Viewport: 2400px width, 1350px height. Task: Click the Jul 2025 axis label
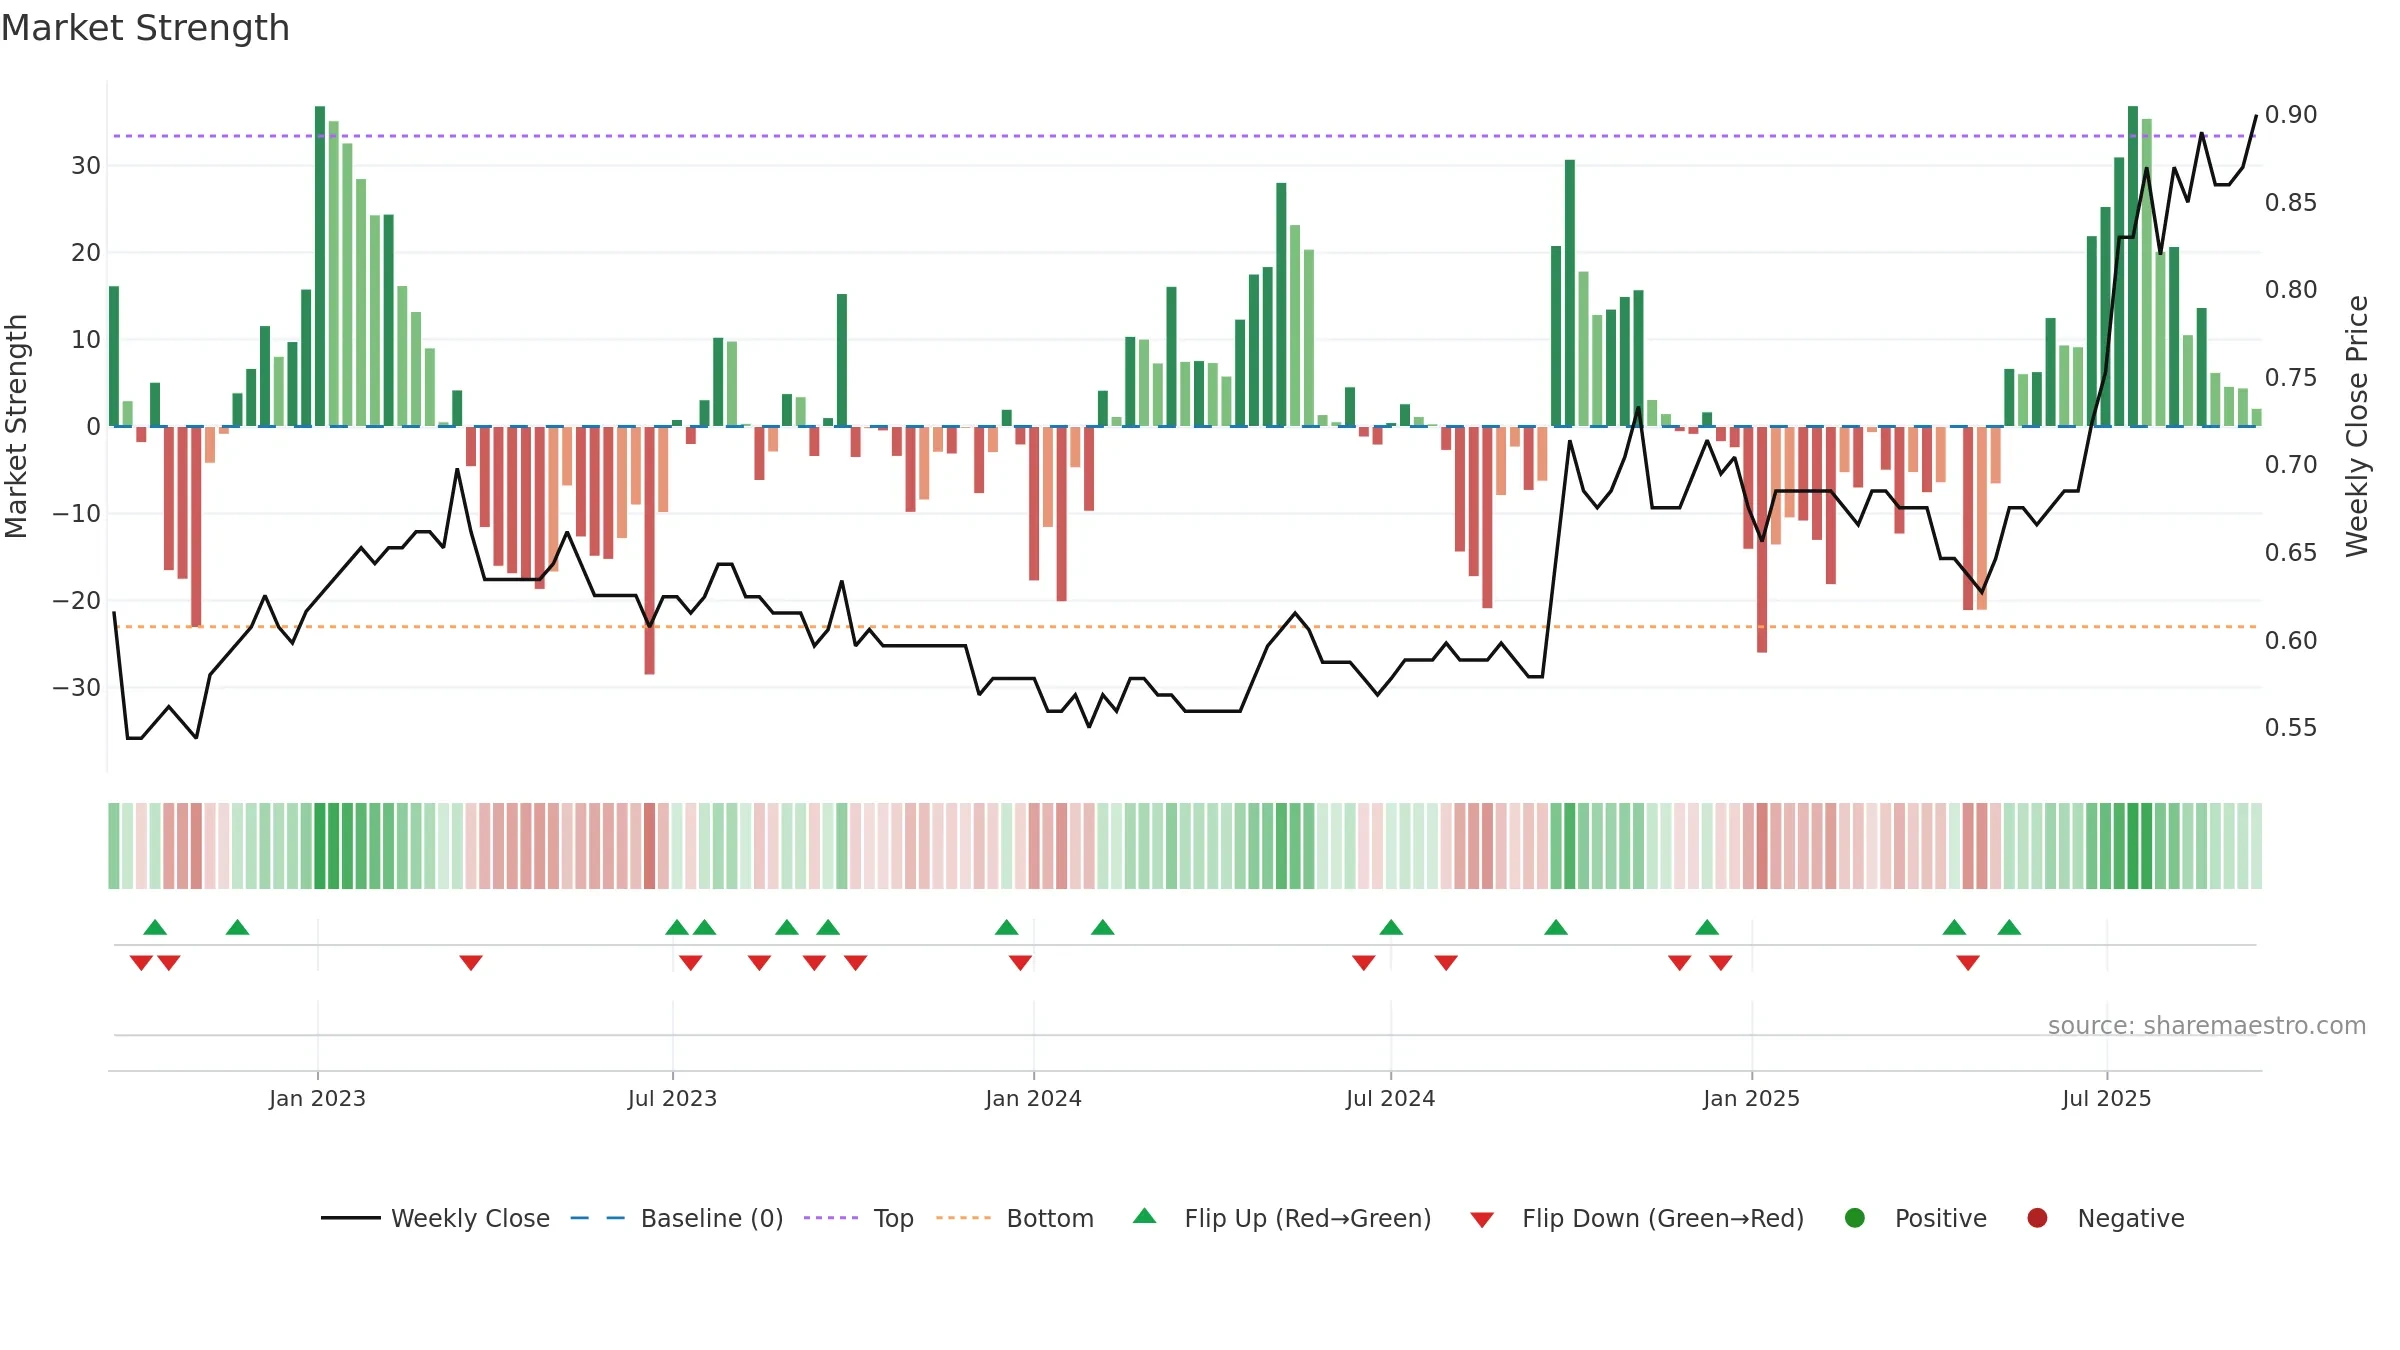coord(2106,1098)
